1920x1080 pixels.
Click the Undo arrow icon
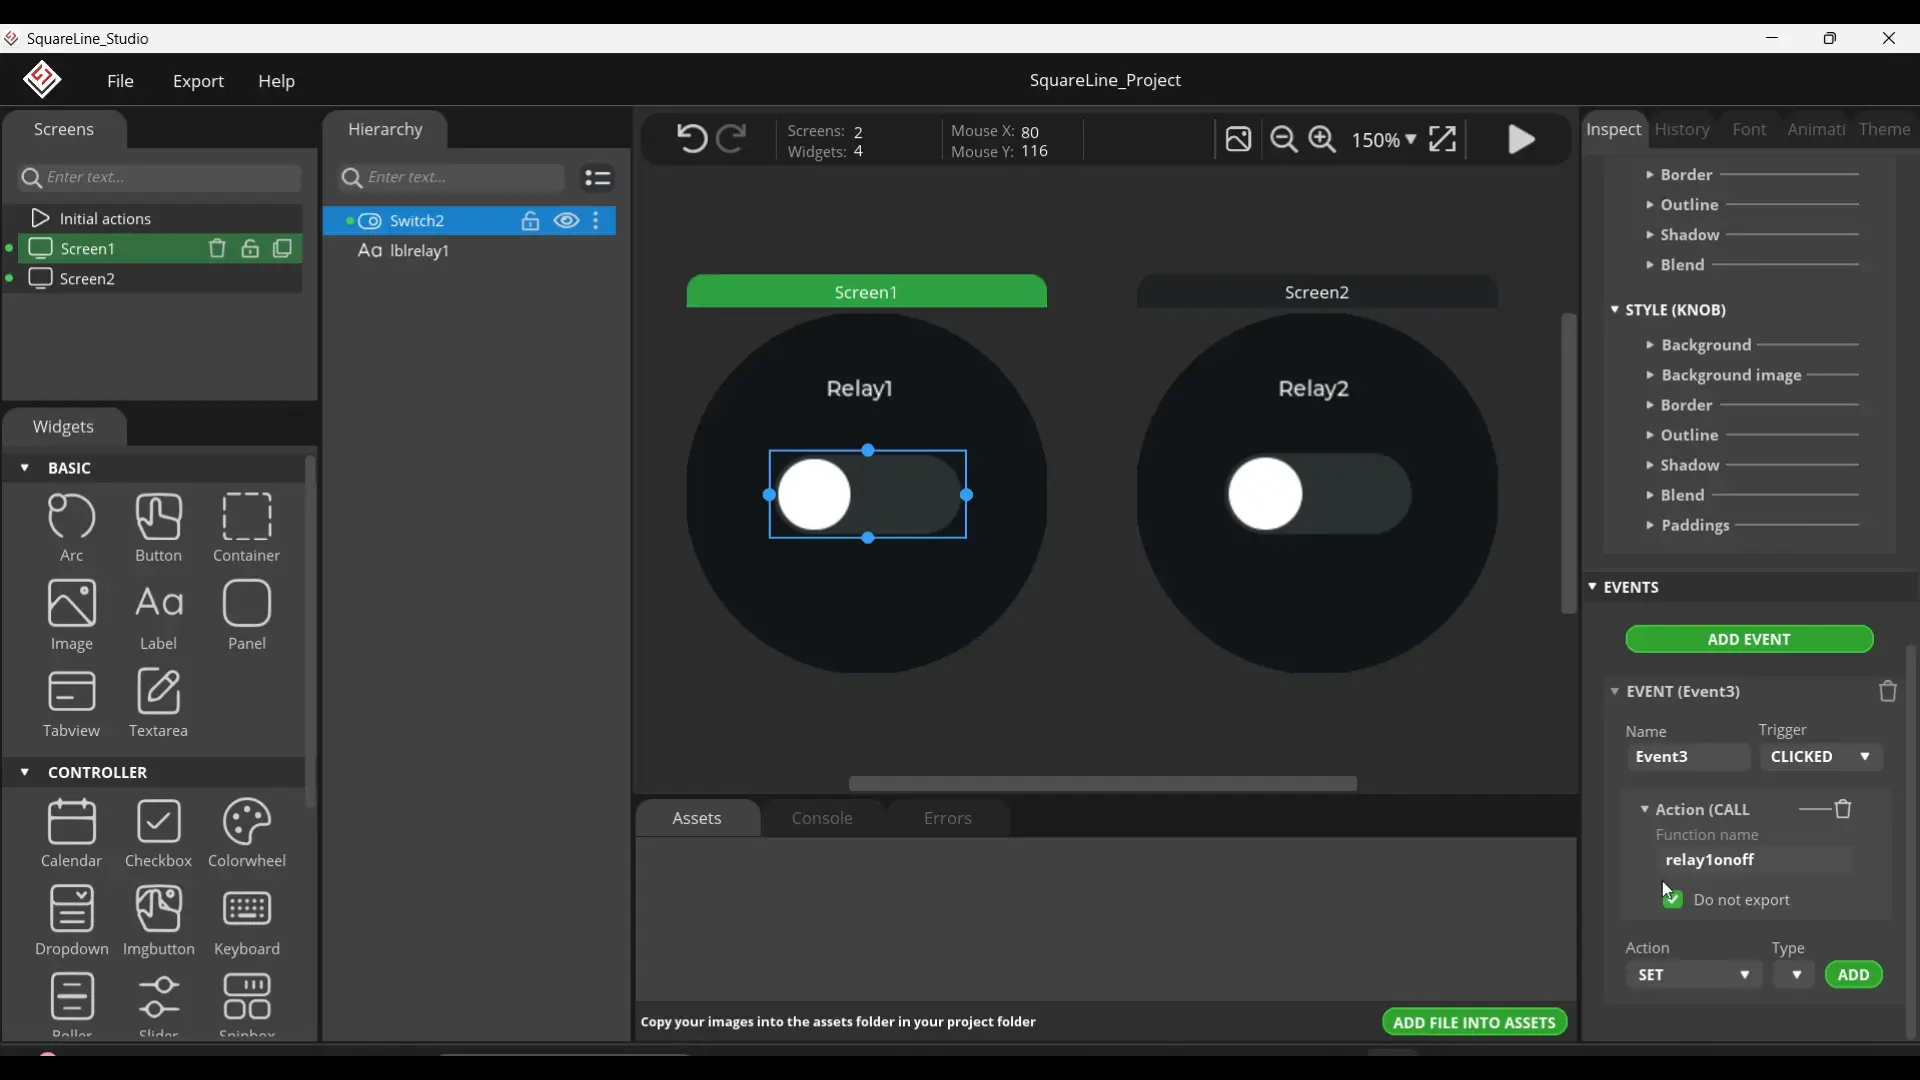[x=691, y=138]
